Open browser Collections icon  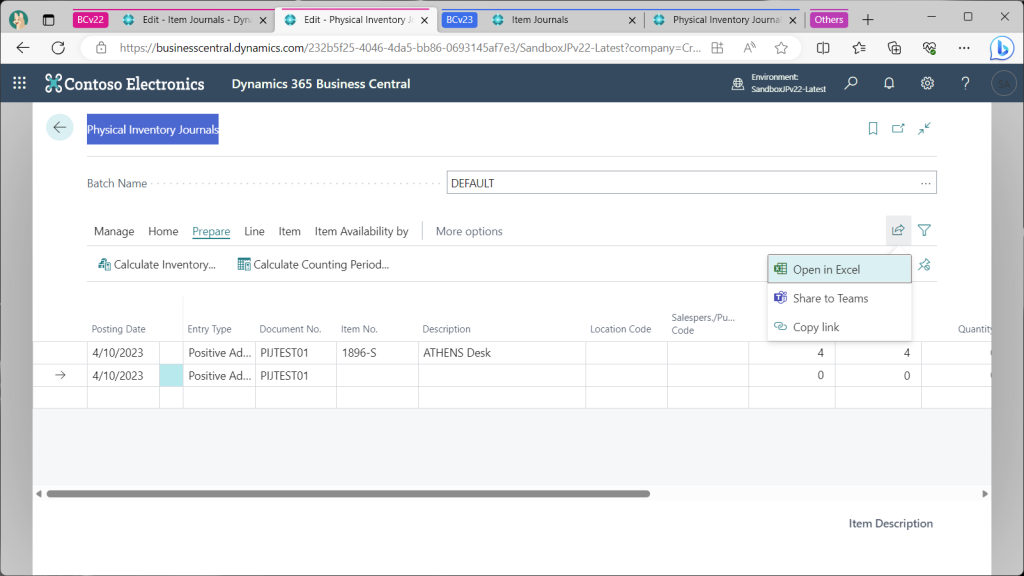tap(894, 48)
